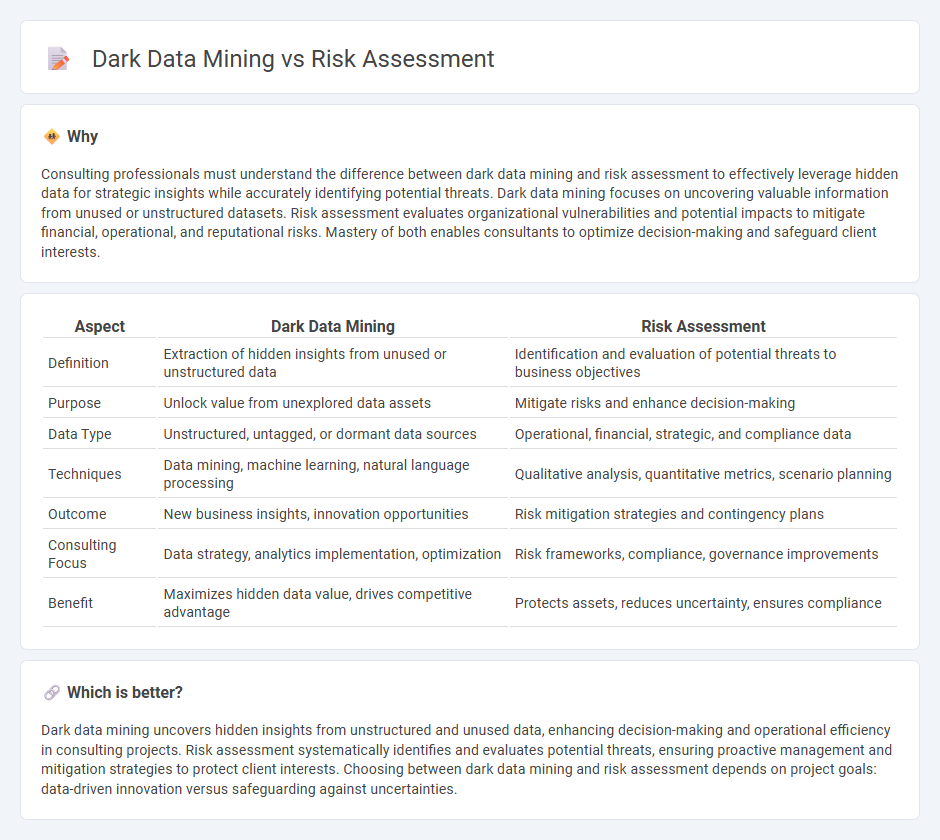Click cell 'Data mining, machine learning, natural language processing'
Viewport: 940px width, 840px height.
pos(333,474)
